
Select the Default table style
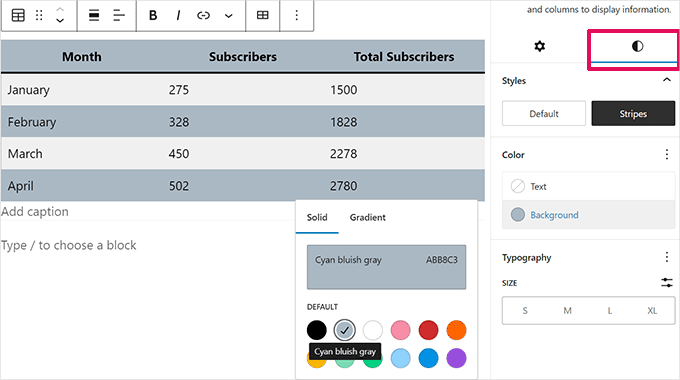(x=544, y=114)
